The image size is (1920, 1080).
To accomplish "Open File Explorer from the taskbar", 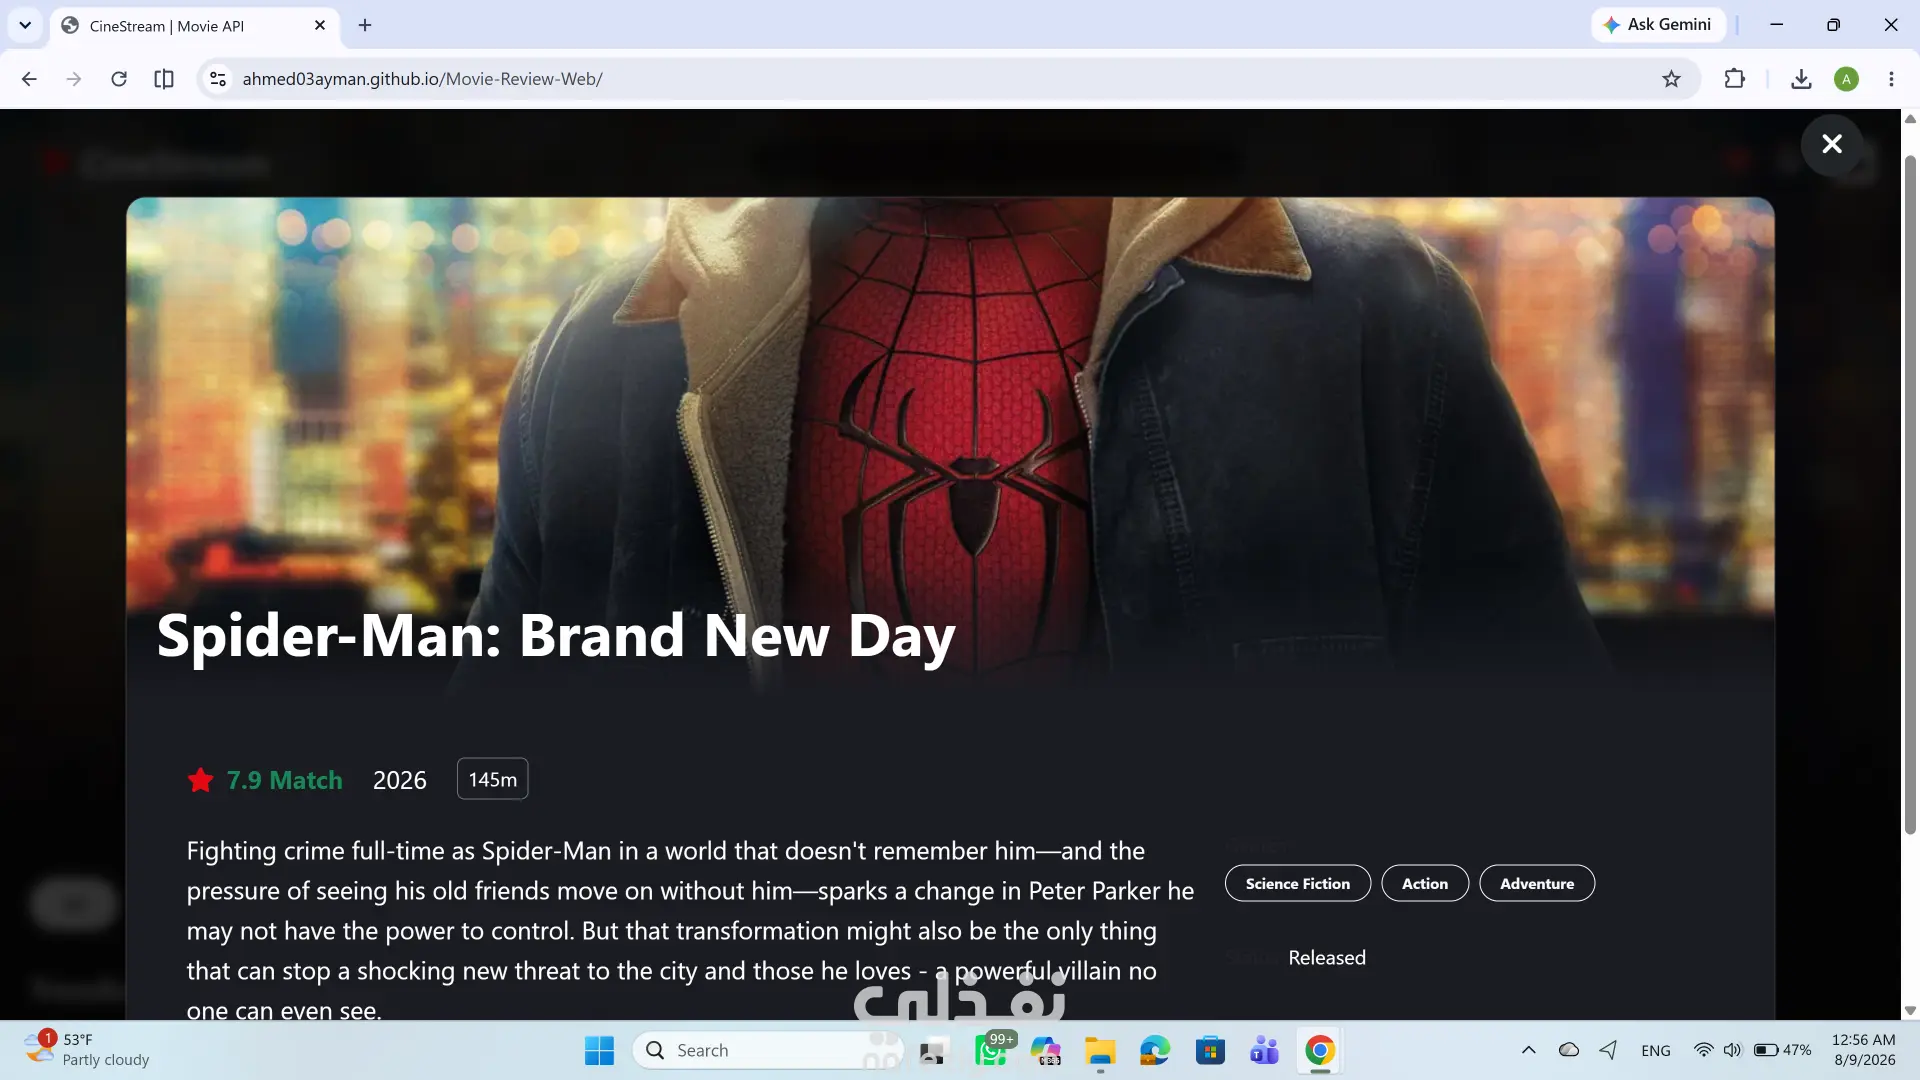I will coord(1100,1050).
